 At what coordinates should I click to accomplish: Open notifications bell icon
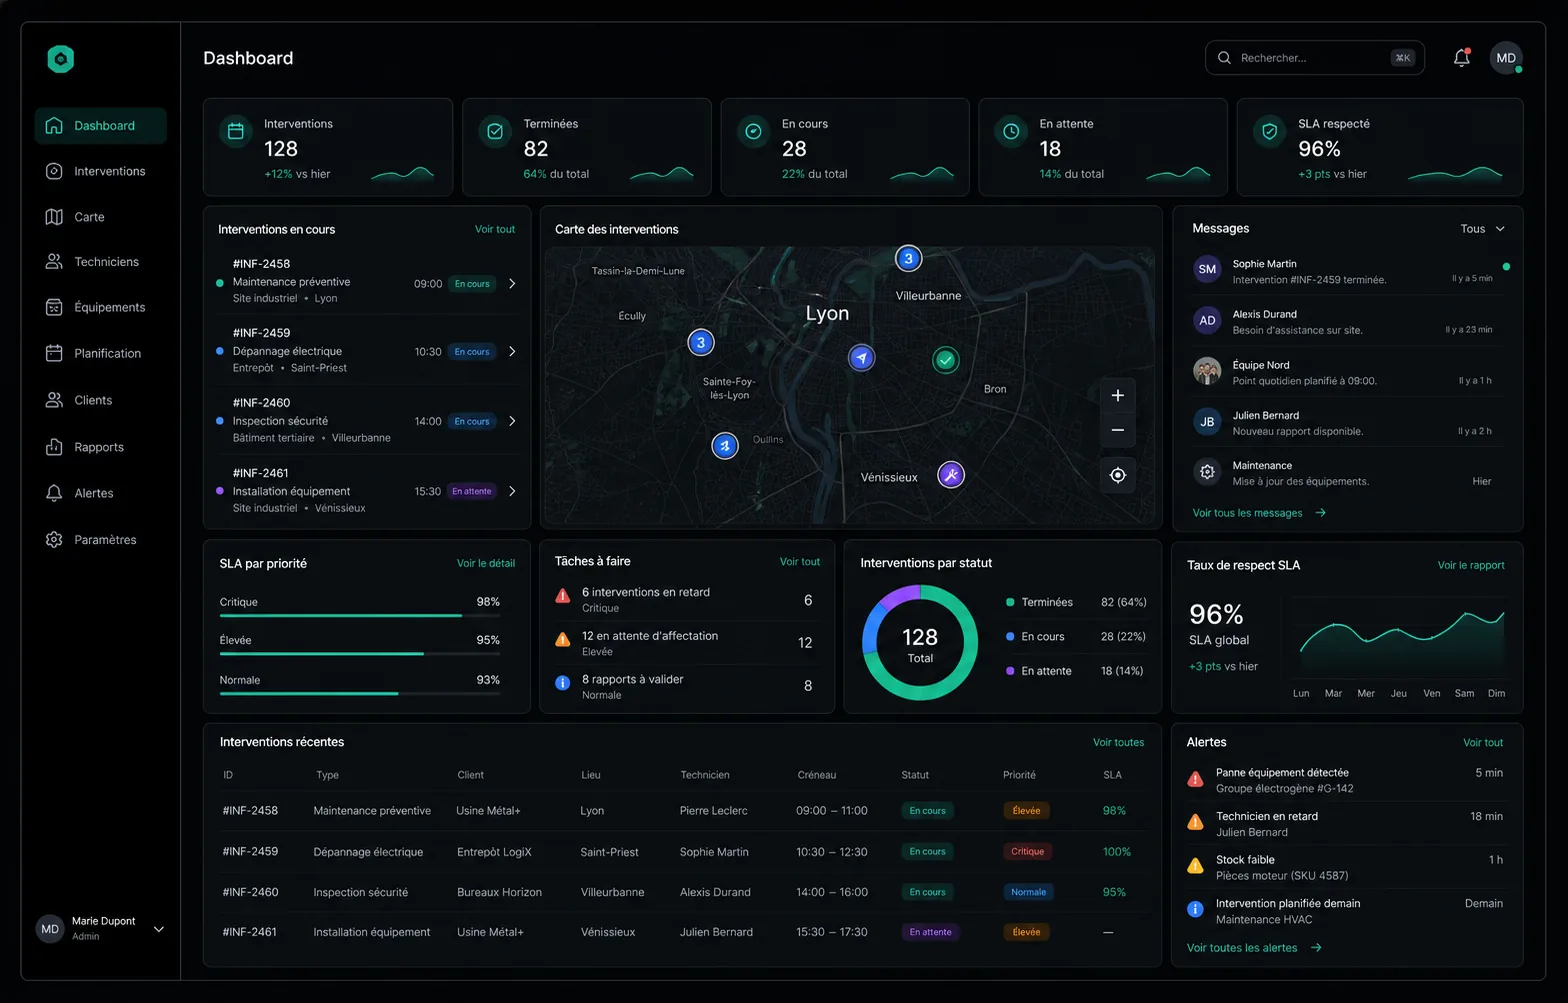click(x=1461, y=58)
